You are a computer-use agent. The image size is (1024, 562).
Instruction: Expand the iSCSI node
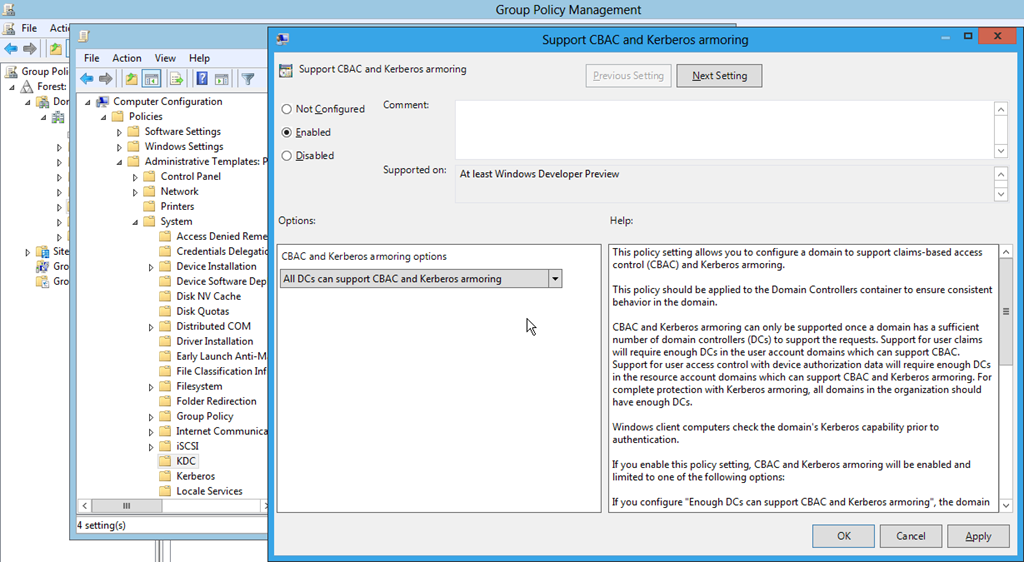point(151,447)
